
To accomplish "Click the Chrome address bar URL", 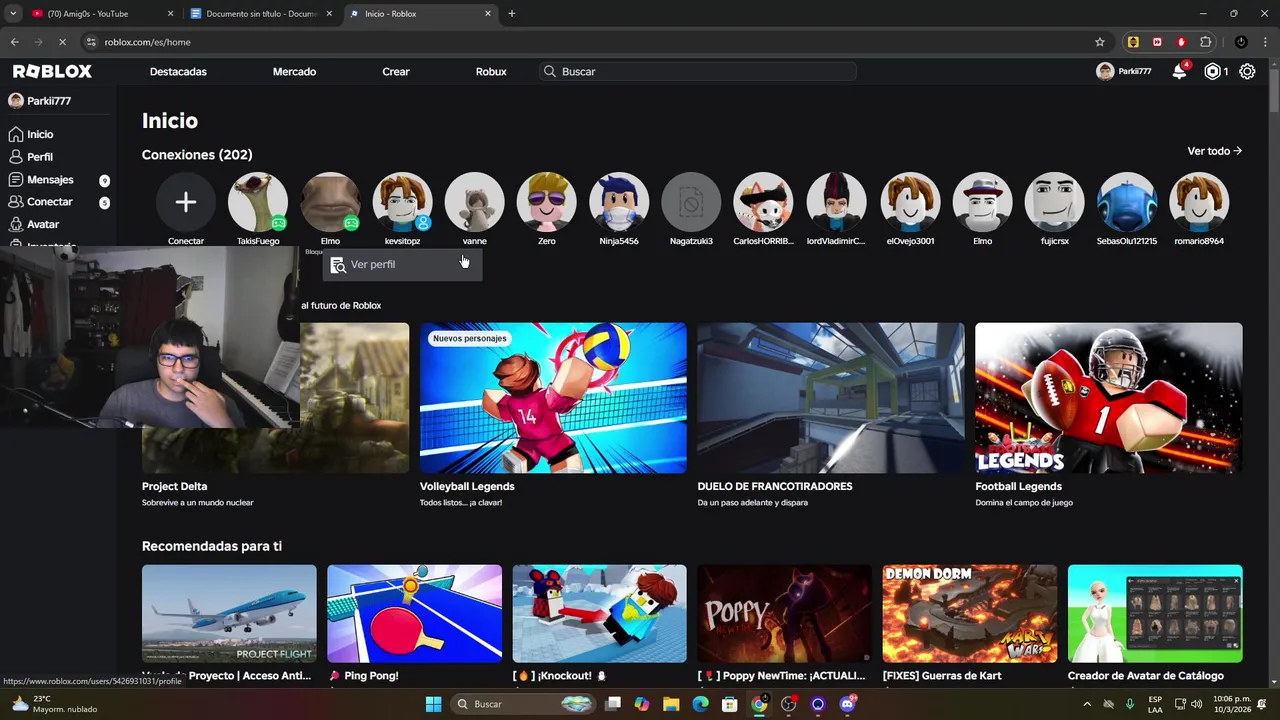I will pos(147,42).
